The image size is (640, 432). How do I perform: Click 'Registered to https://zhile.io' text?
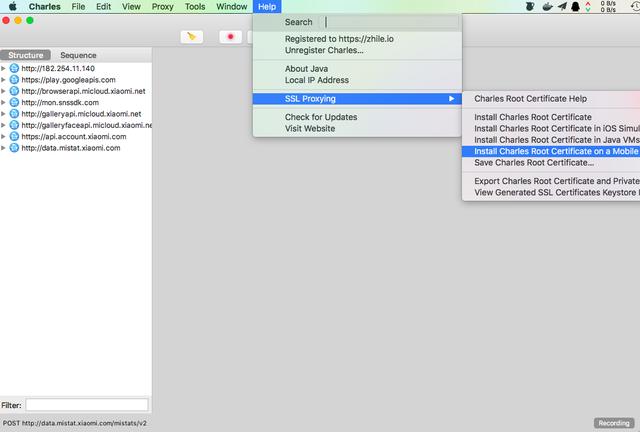pos(339,39)
